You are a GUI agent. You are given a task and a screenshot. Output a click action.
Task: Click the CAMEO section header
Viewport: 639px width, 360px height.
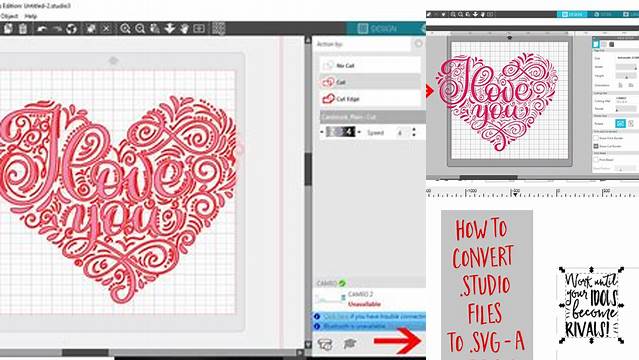pyautogui.click(x=369, y=283)
